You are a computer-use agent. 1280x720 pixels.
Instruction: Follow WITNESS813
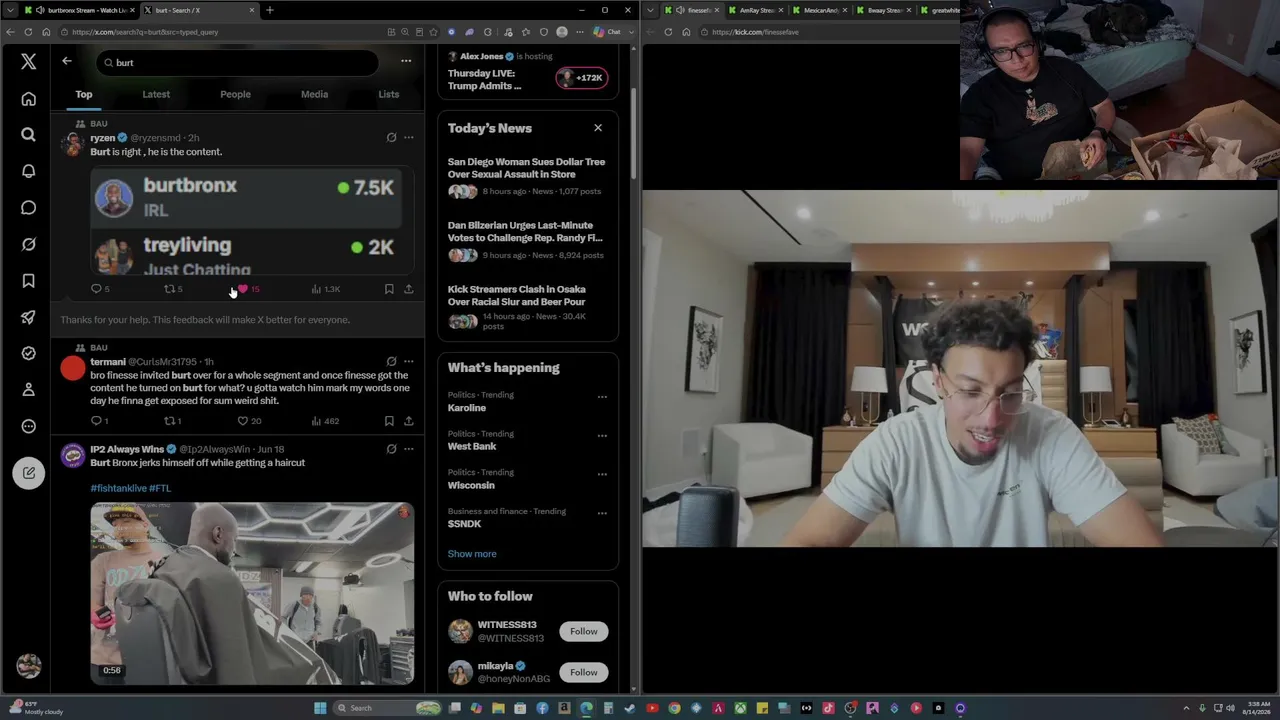click(584, 631)
